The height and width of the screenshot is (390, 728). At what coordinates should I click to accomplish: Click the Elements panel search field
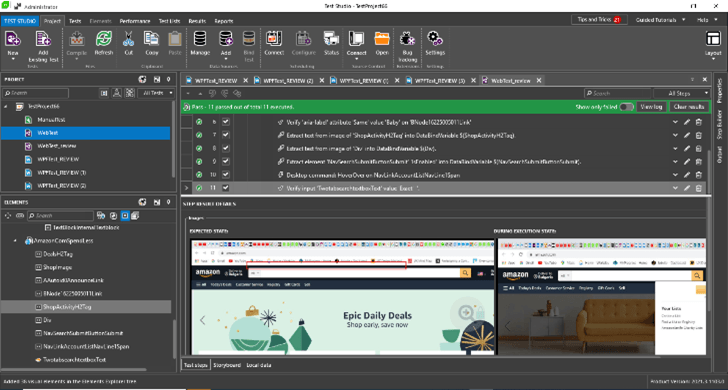point(60,215)
